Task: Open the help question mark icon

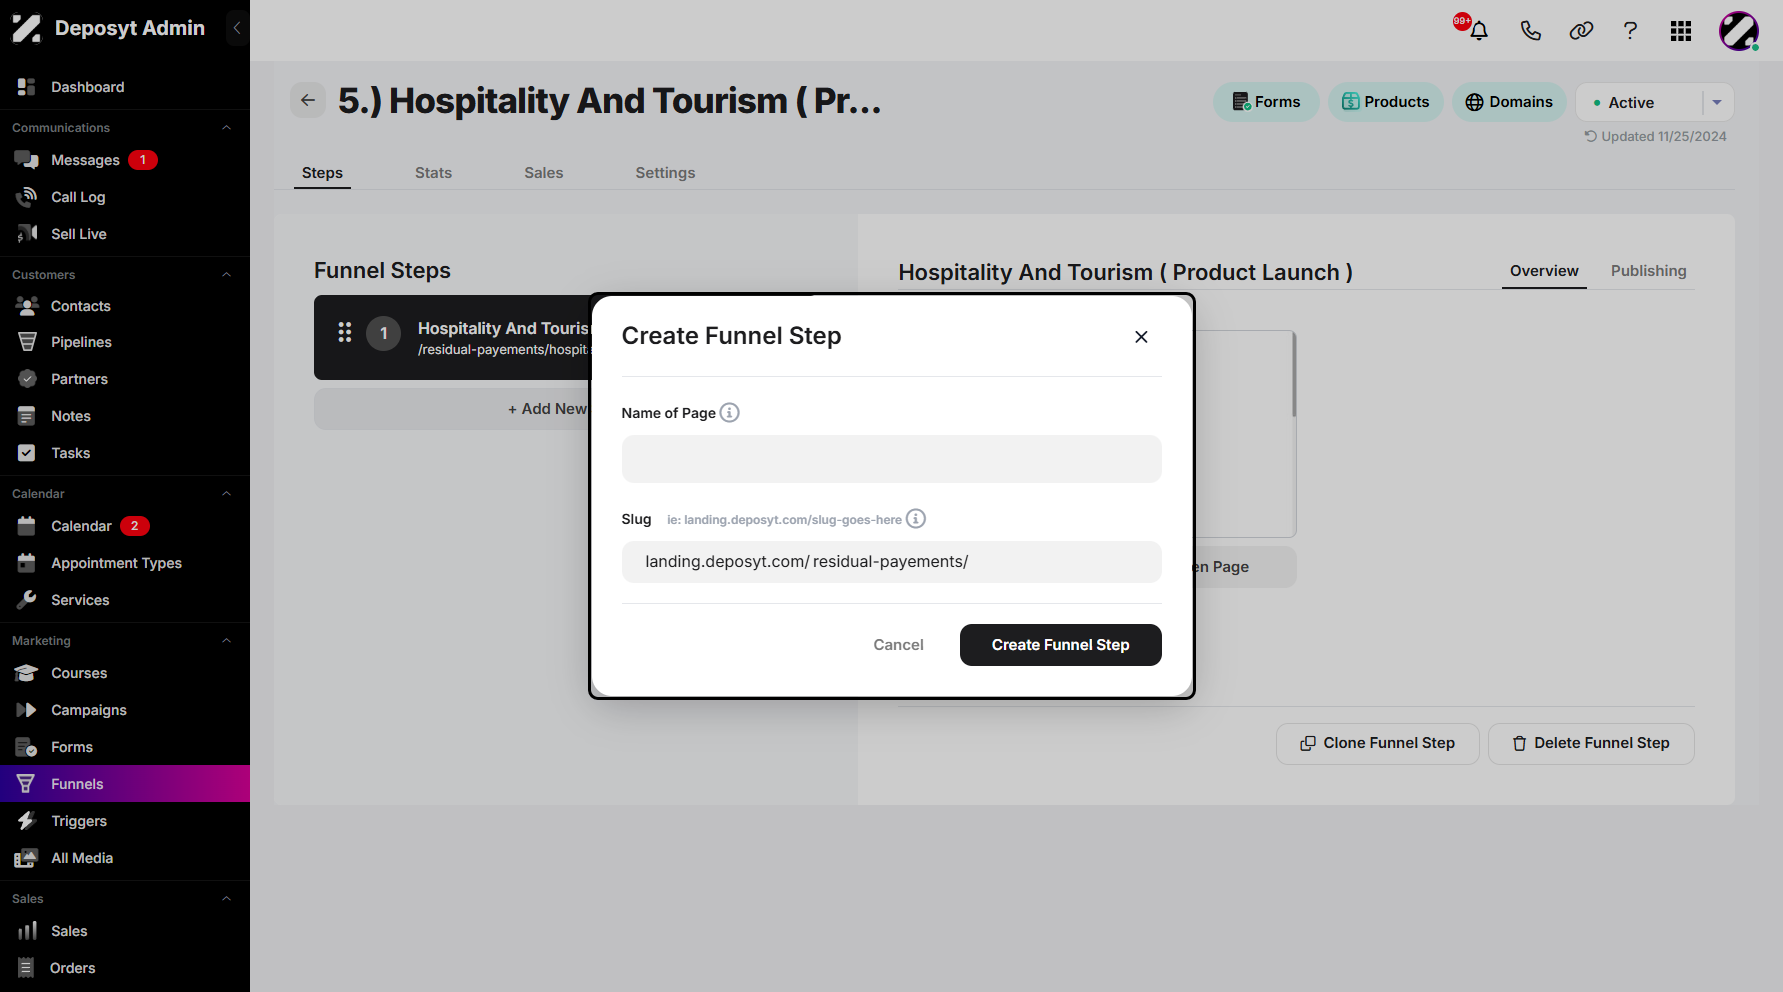Action: pos(1630,30)
